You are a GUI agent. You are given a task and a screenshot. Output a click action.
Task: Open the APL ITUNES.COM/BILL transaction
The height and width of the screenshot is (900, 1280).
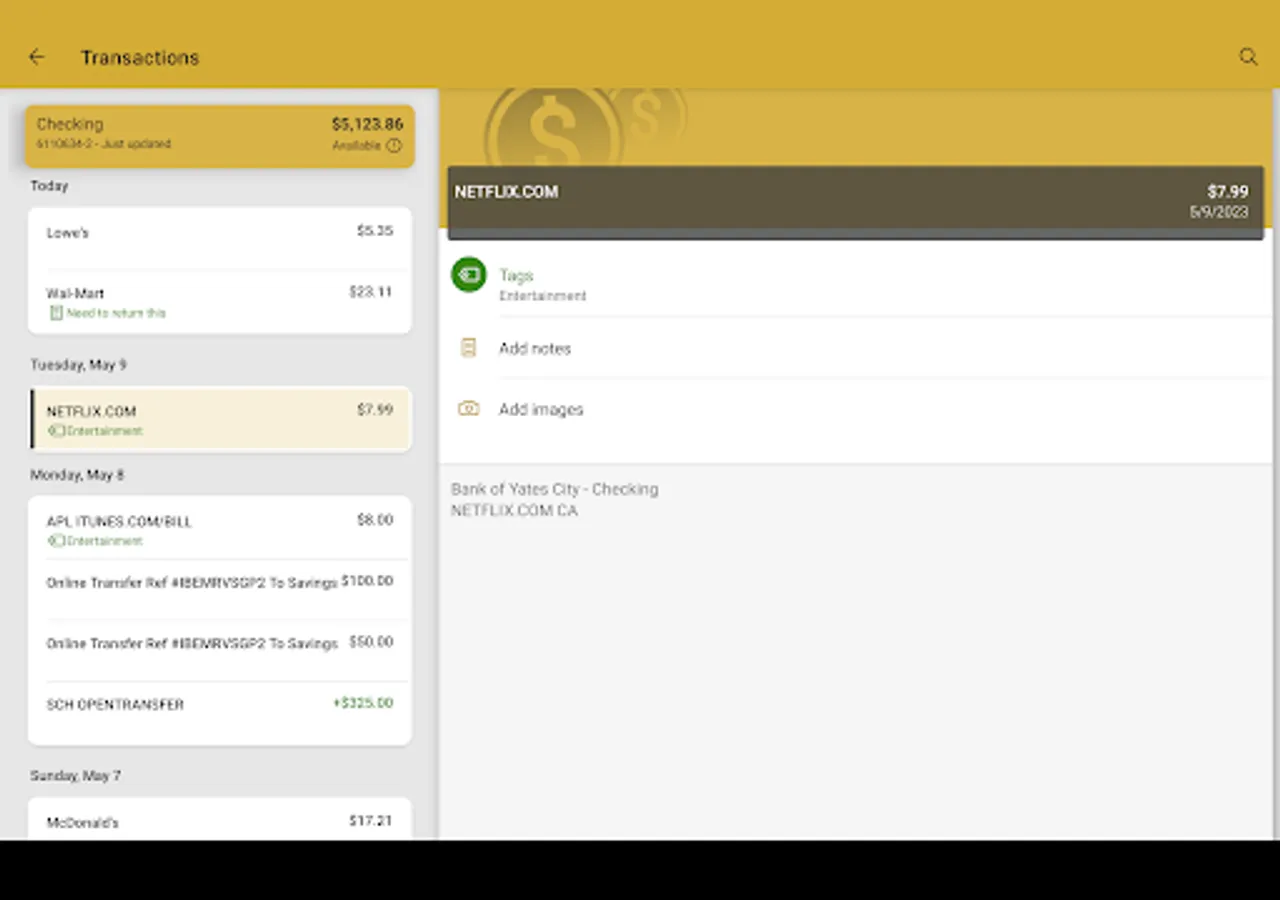pyautogui.click(x=220, y=528)
